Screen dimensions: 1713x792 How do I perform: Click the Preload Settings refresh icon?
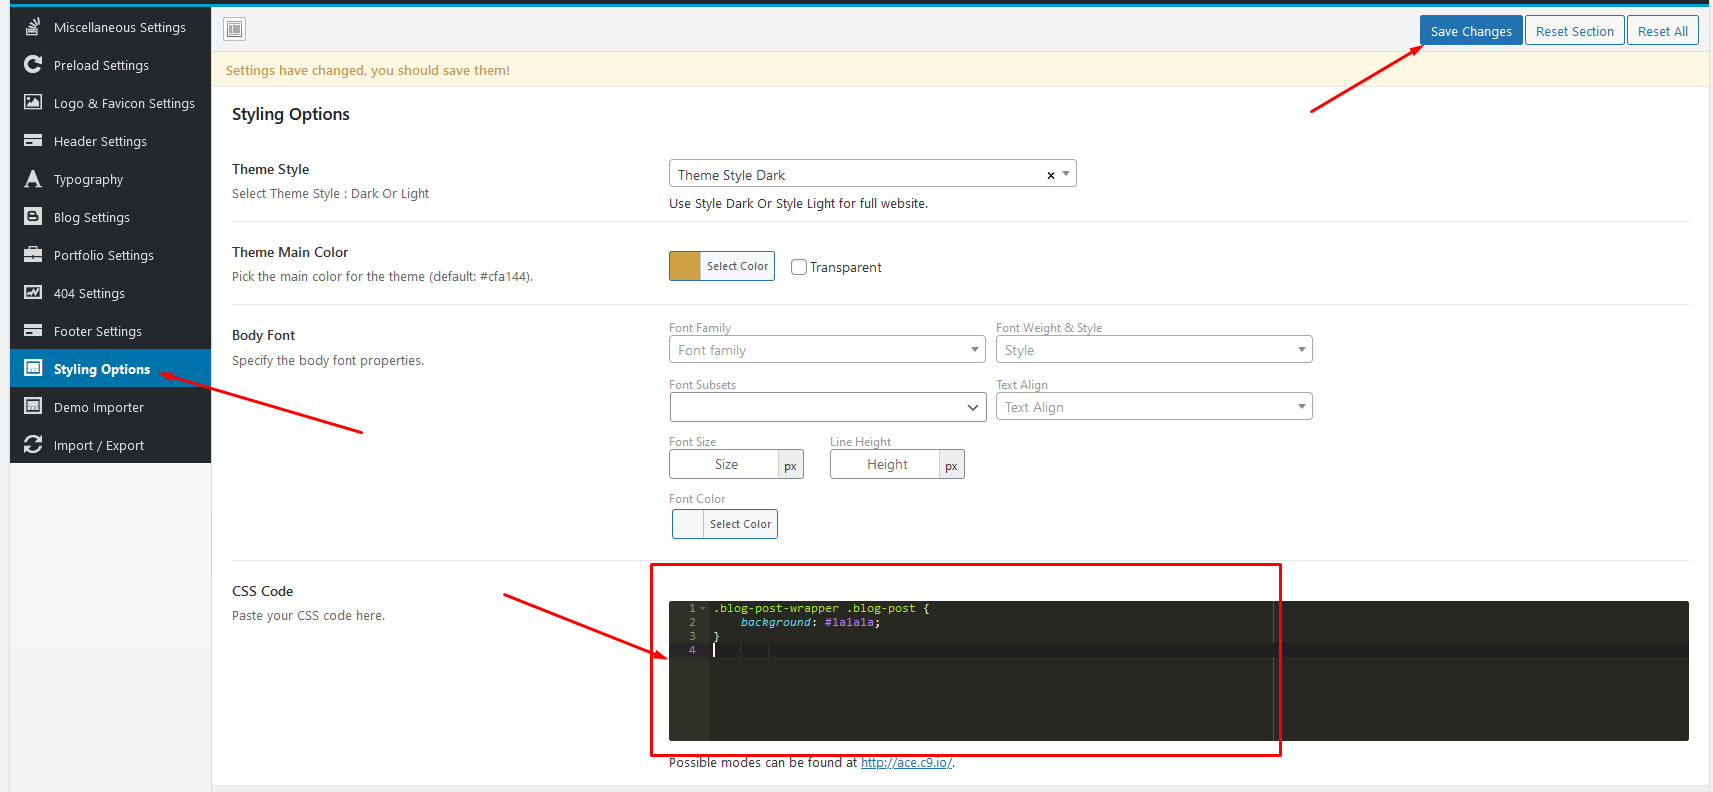pyautogui.click(x=33, y=64)
